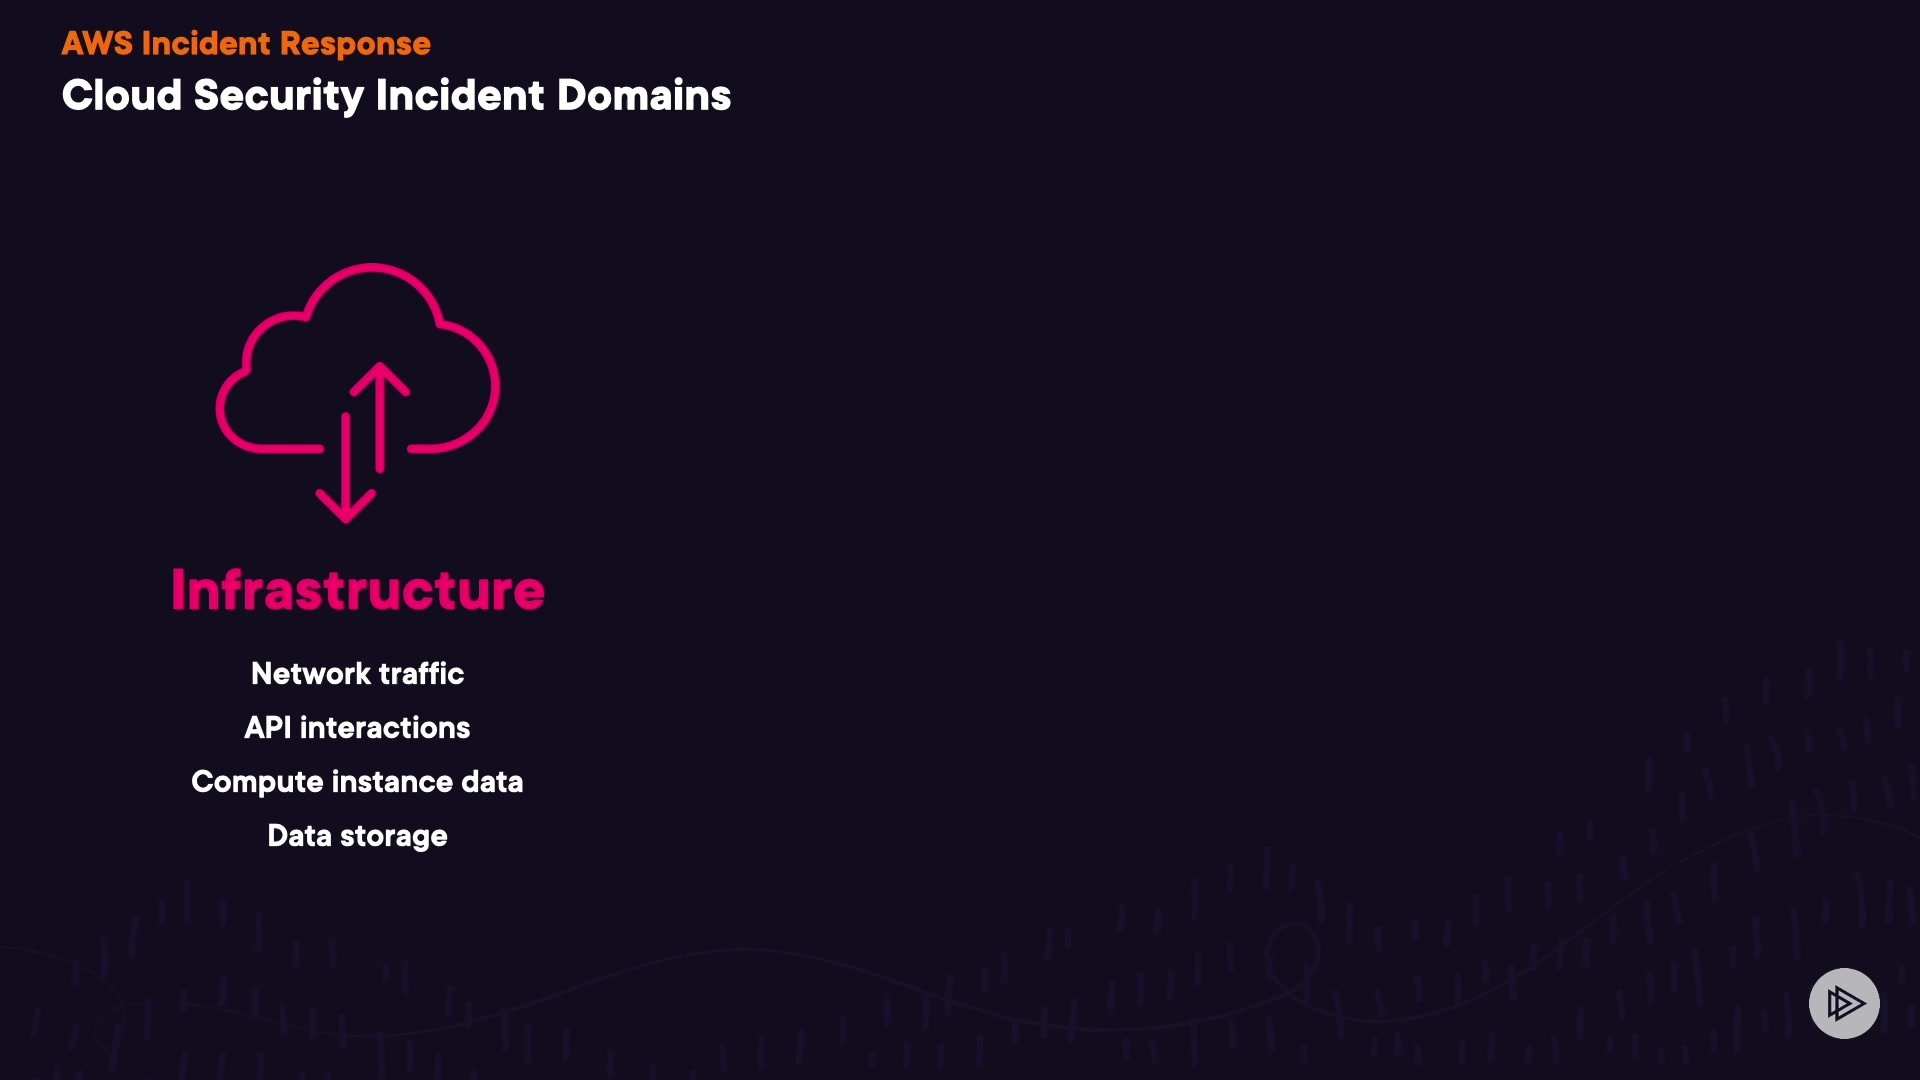Click the pink Infrastructure heading
Screen dimensions: 1920x1080
point(358,590)
